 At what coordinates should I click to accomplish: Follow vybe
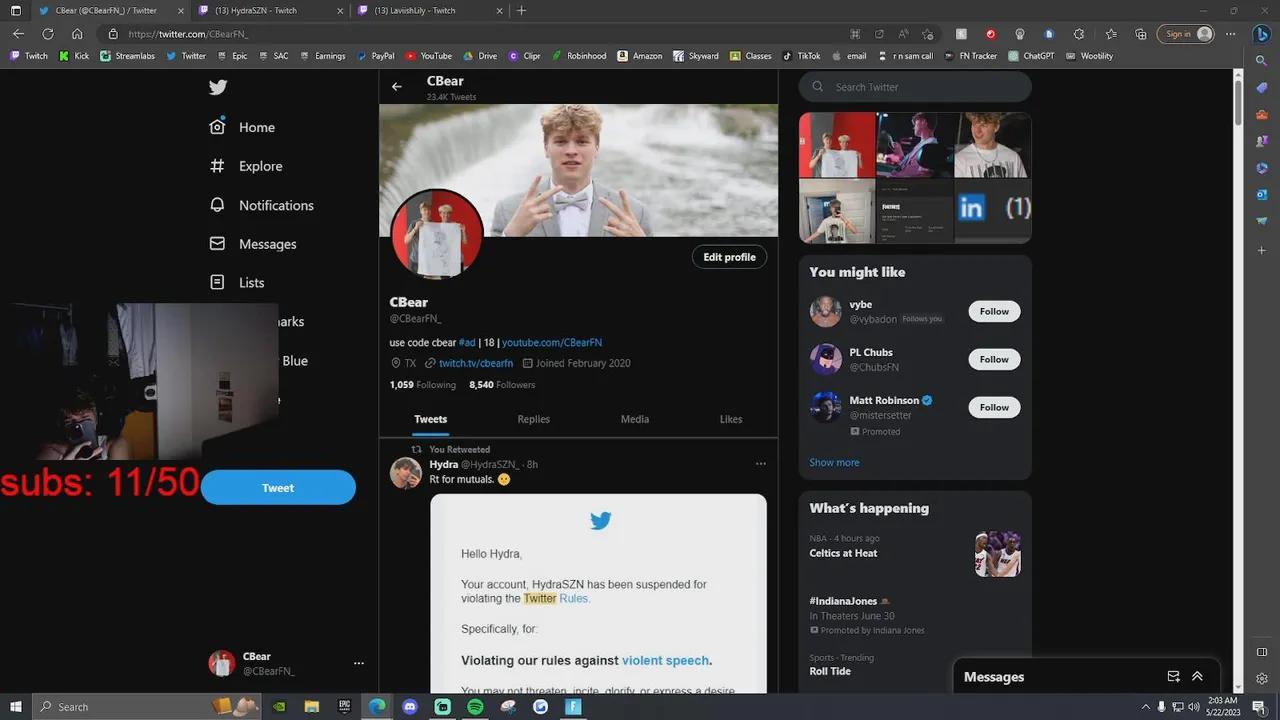pyautogui.click(x=994, y=311)
